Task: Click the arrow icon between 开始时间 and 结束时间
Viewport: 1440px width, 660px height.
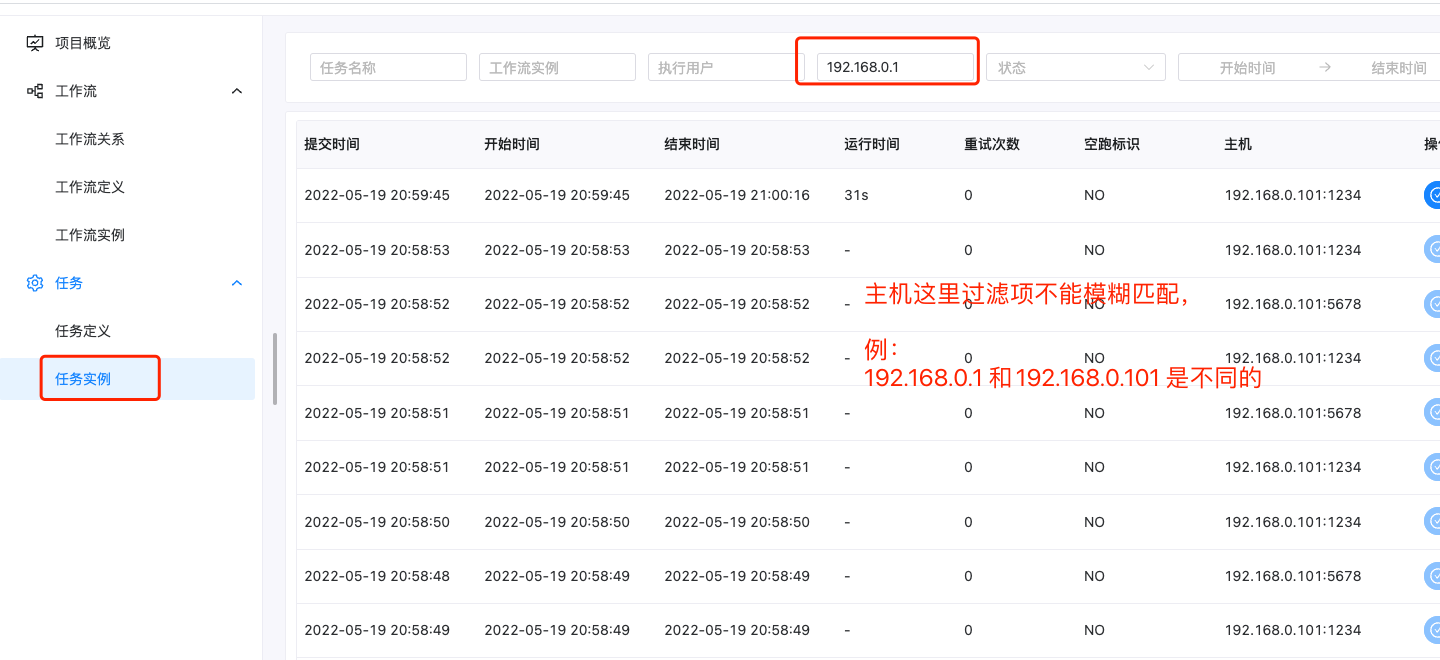Action: click(1323, 66)
